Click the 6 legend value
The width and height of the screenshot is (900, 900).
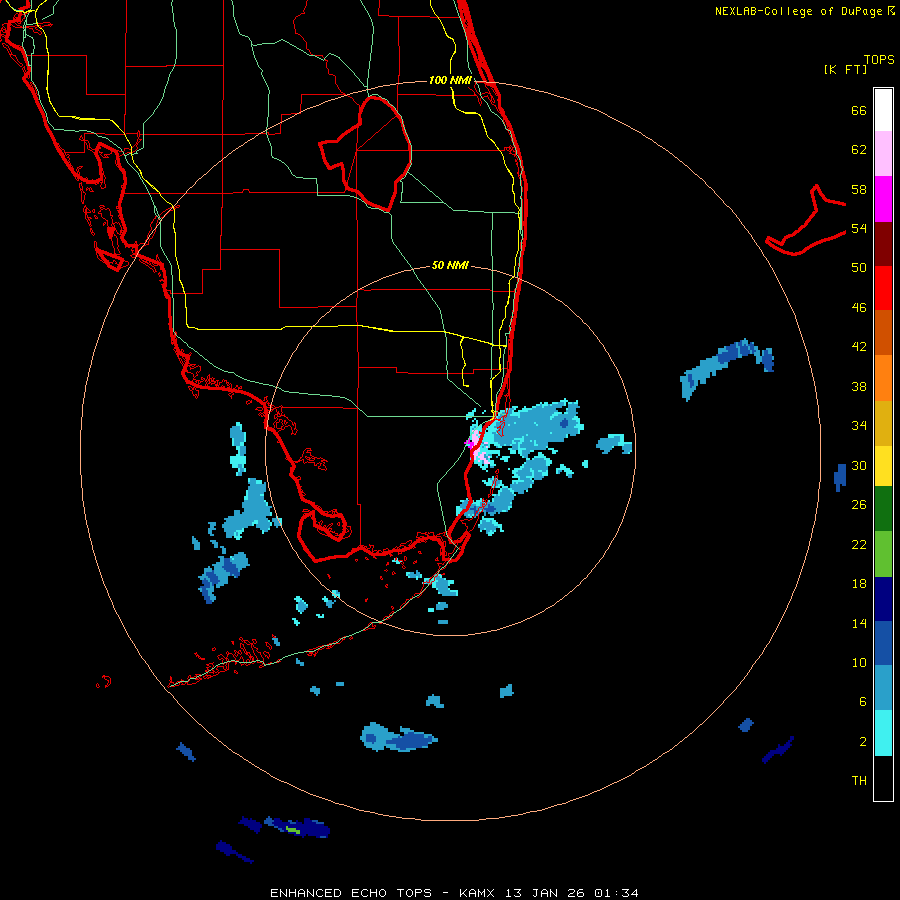863,702
